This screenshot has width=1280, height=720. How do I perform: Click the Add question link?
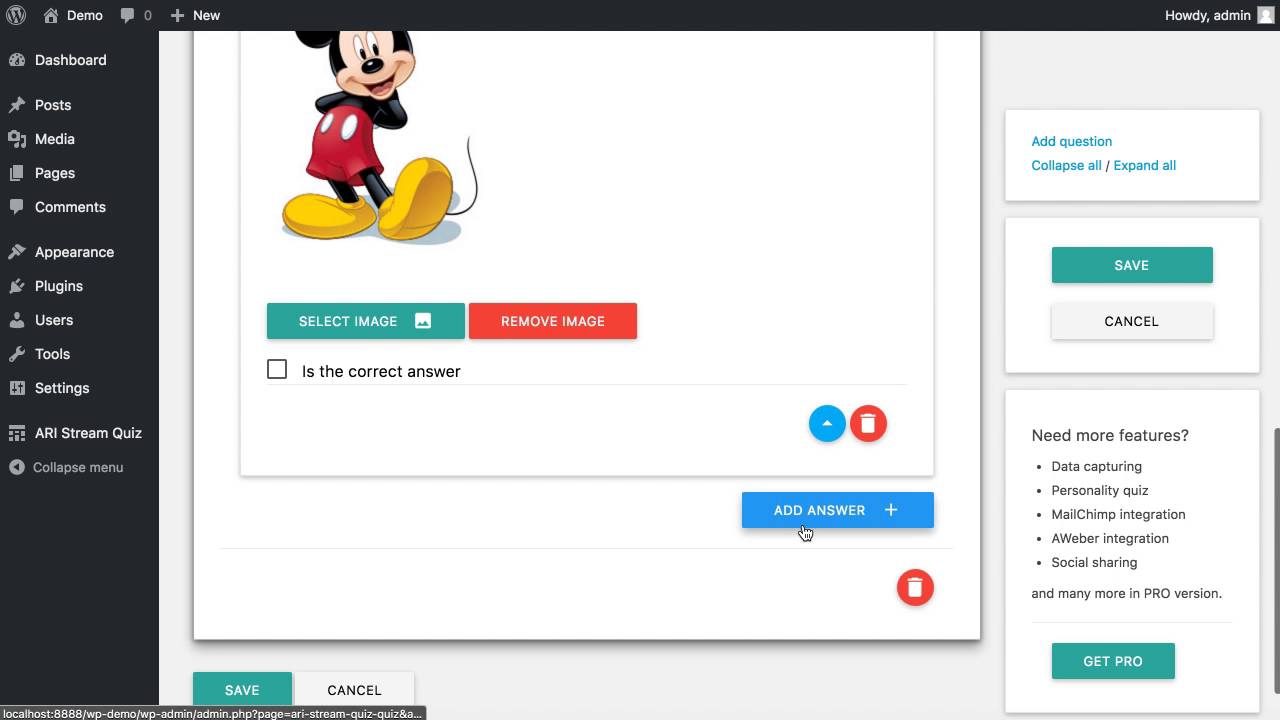[x=1072, y=141]
